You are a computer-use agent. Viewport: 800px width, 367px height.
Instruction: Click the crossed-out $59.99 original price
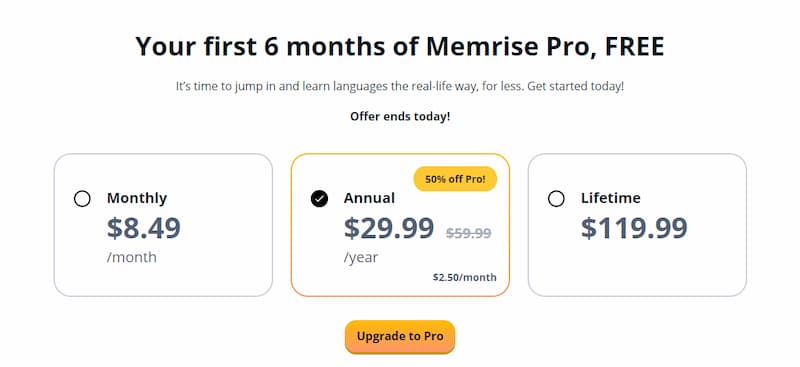(x=468, y=233)
